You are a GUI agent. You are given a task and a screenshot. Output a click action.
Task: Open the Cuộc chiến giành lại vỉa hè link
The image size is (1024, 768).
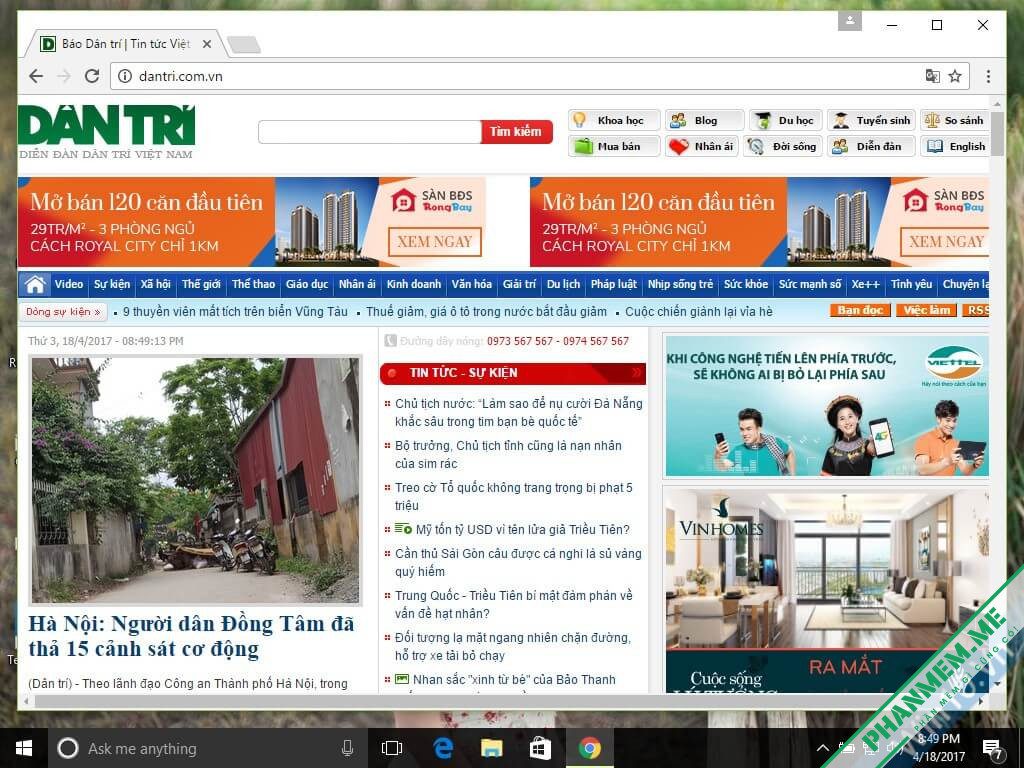(x=699, y=312)
